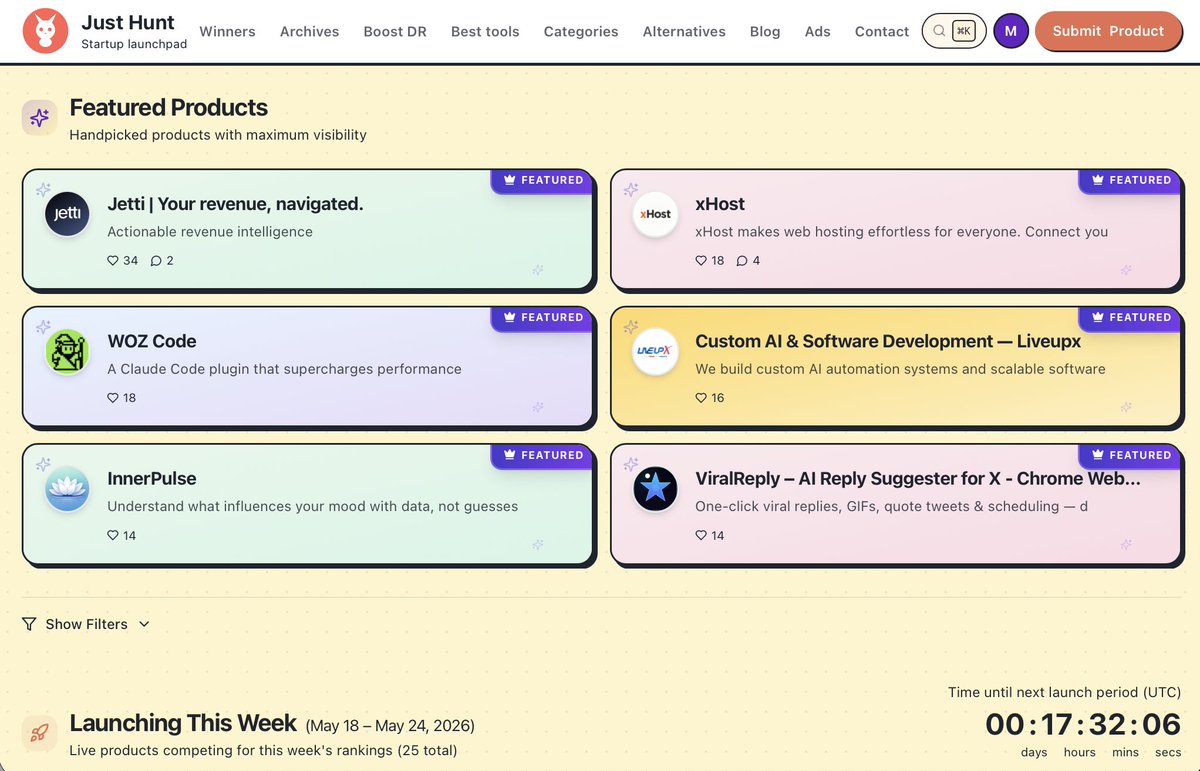
Task: Click "xHost makes web hosting effortless" text
Action: 902,232
